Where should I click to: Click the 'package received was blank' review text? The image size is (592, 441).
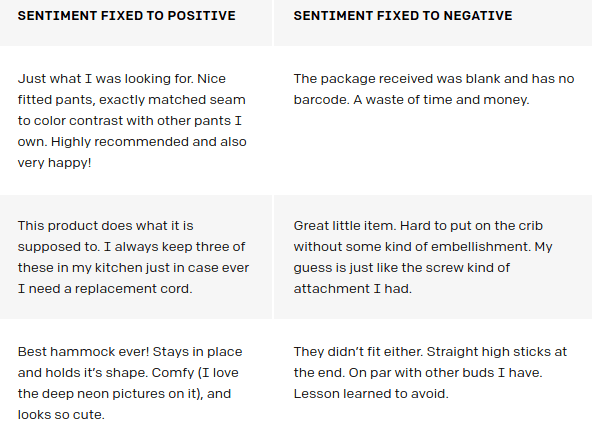tap(434, 89)
